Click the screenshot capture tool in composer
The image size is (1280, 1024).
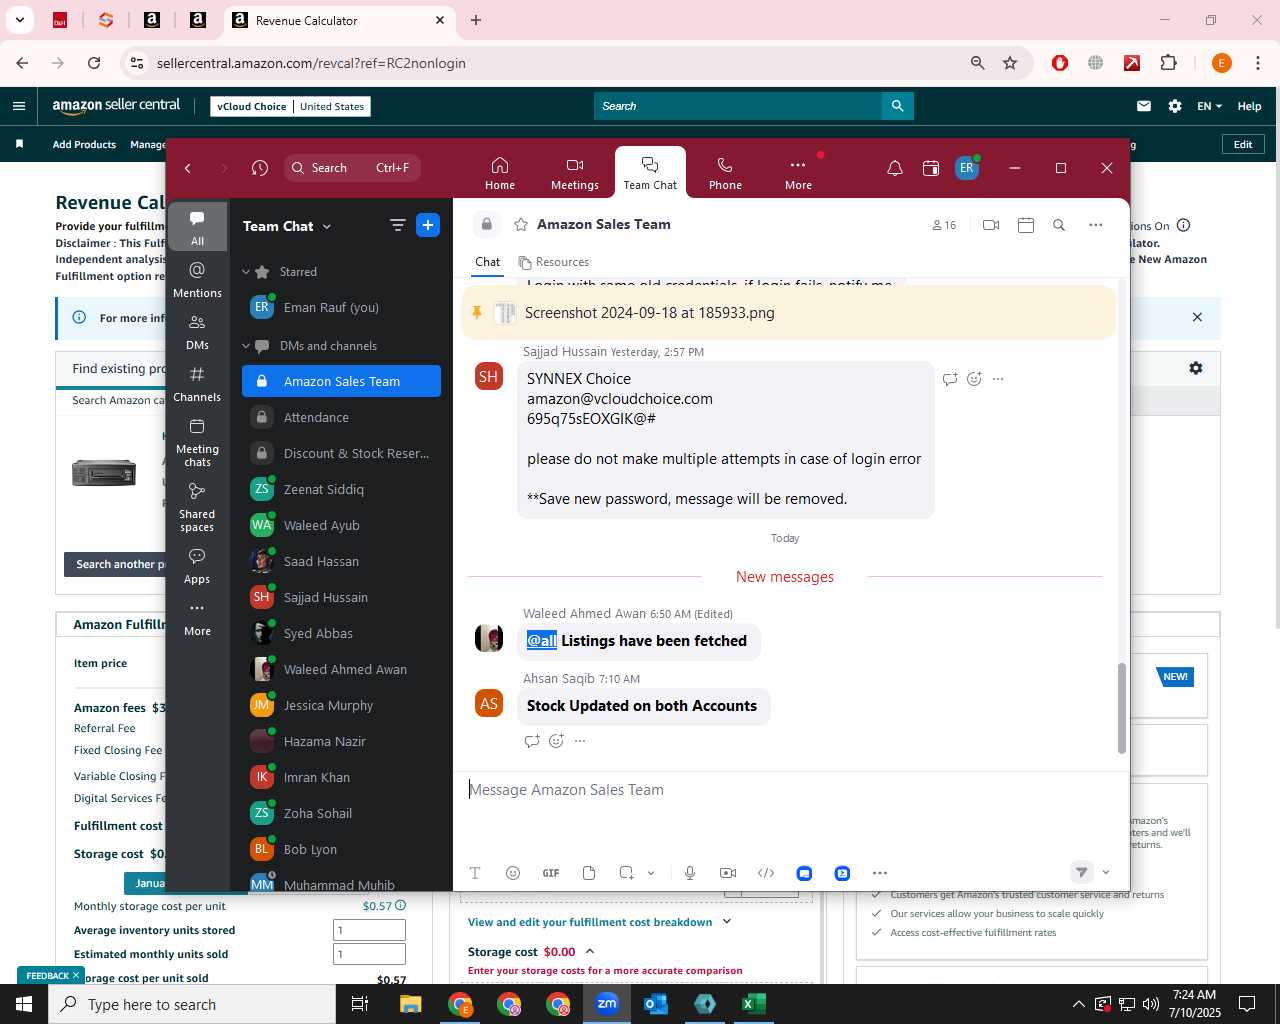coord(627,873)
